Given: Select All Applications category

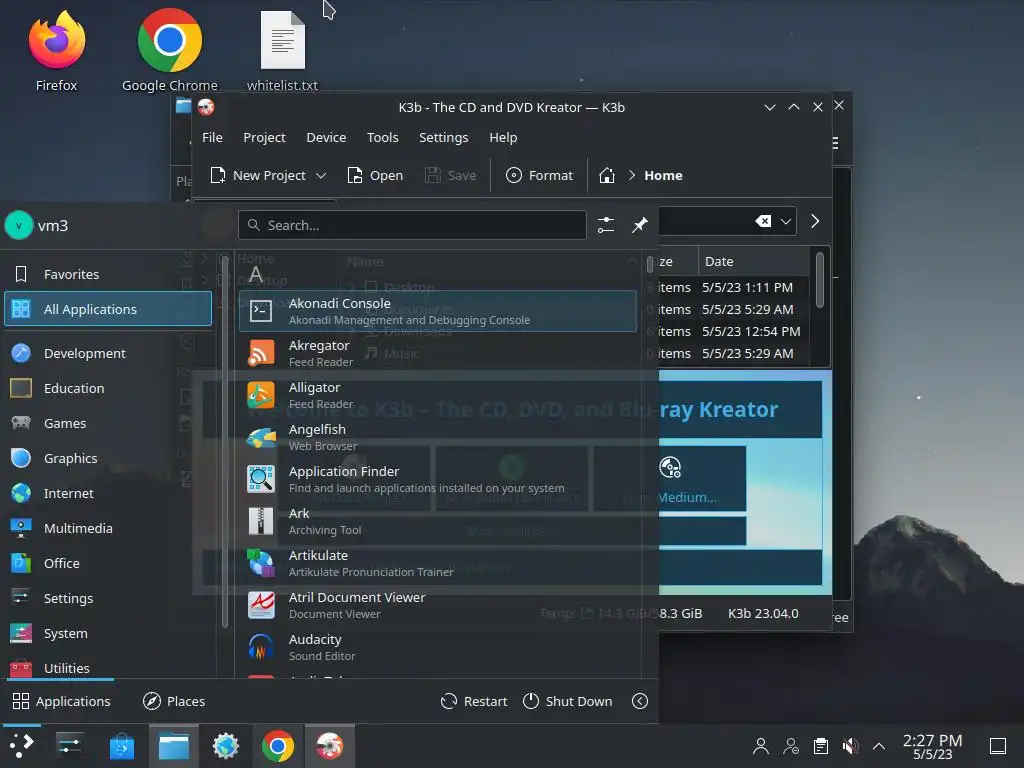Looking at the screenshot, I should (x=108, y=309).
